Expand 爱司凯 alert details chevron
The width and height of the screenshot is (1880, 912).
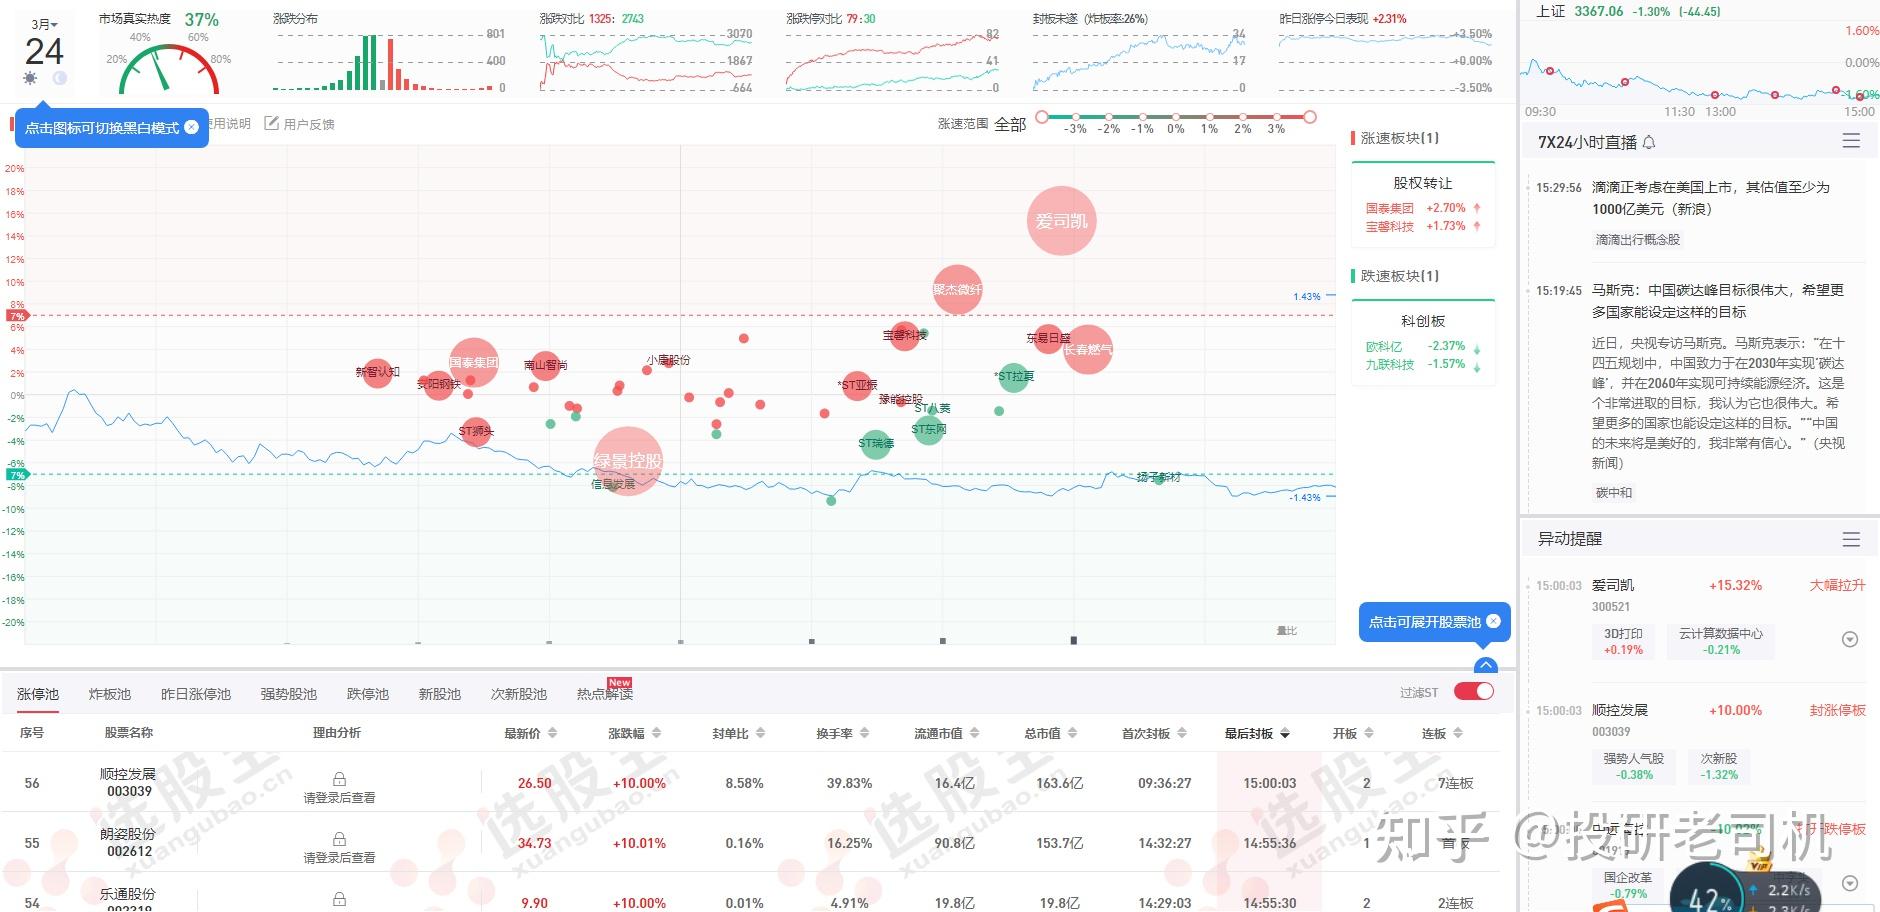1850,639
